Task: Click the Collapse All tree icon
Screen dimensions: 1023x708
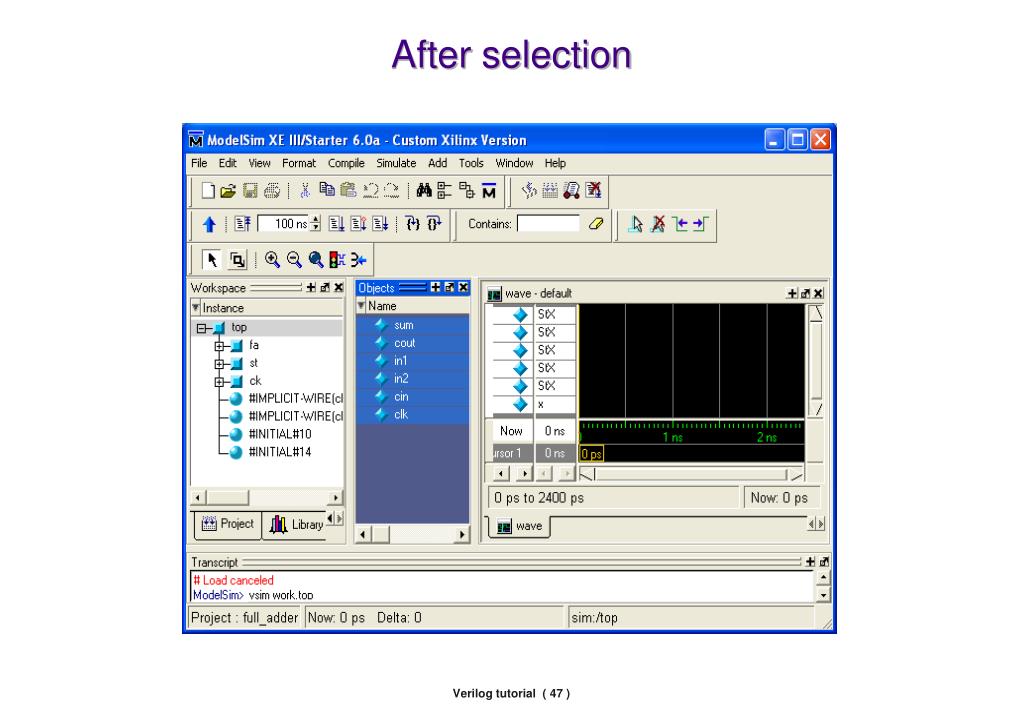Action: tap(444, 190)
